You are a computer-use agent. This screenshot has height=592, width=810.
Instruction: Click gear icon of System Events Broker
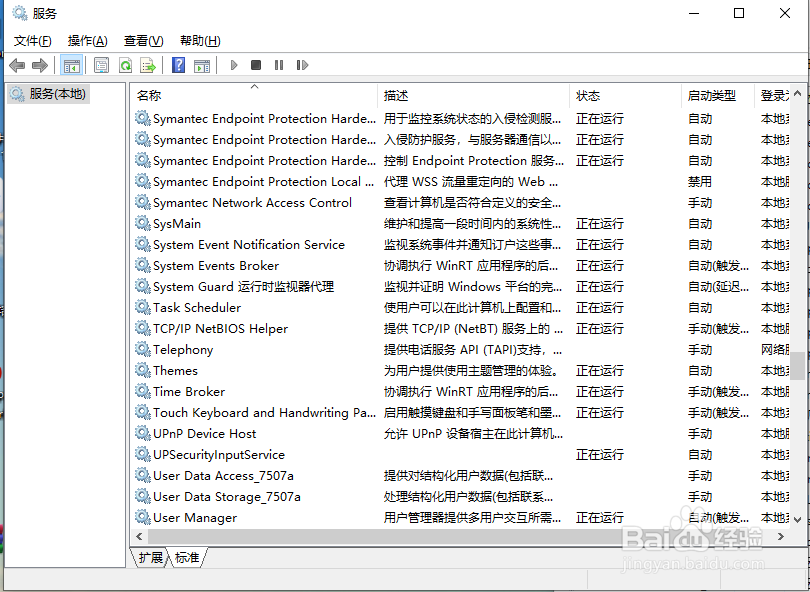[x=143, y=265]
